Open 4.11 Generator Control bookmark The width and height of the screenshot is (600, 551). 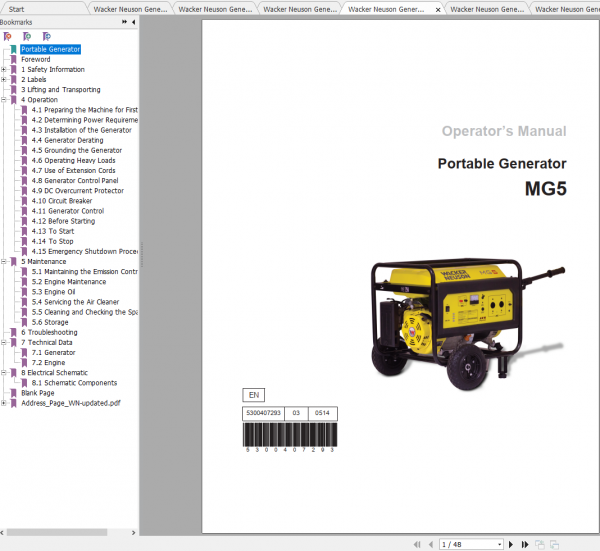(x=68, y=211)
